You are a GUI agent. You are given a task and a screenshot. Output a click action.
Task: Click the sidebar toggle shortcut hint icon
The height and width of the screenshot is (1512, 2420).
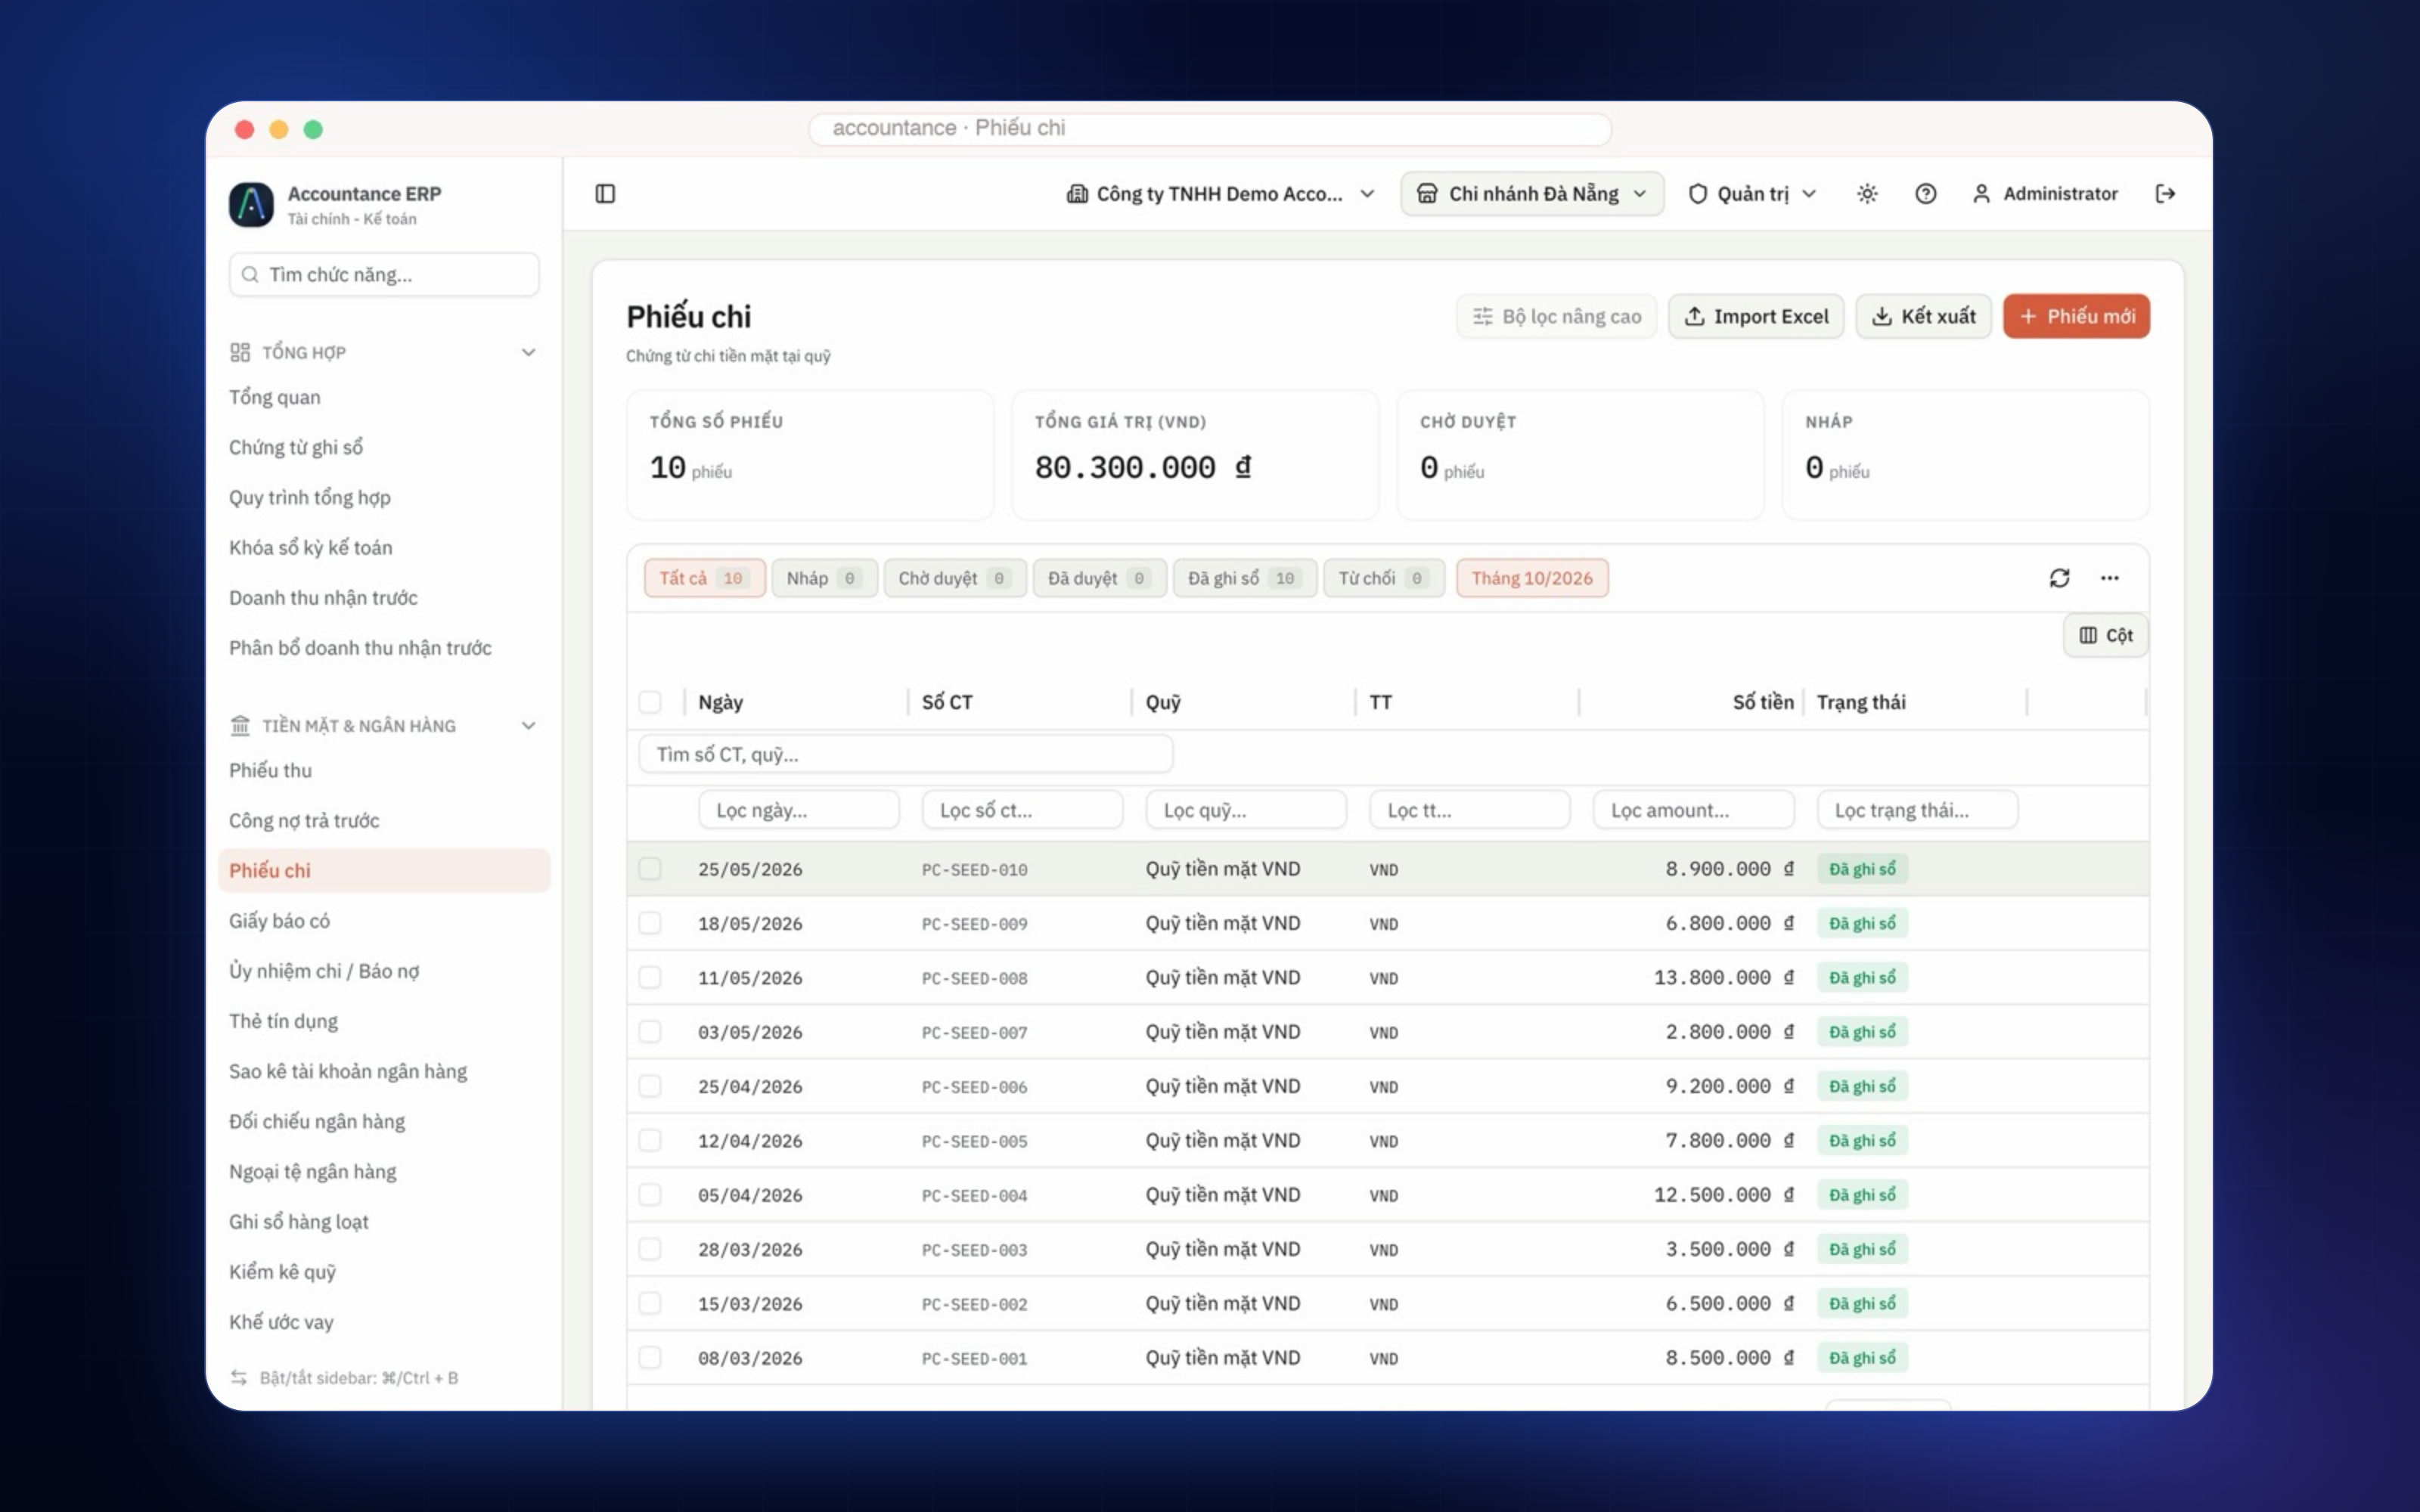coord(239,1377)
